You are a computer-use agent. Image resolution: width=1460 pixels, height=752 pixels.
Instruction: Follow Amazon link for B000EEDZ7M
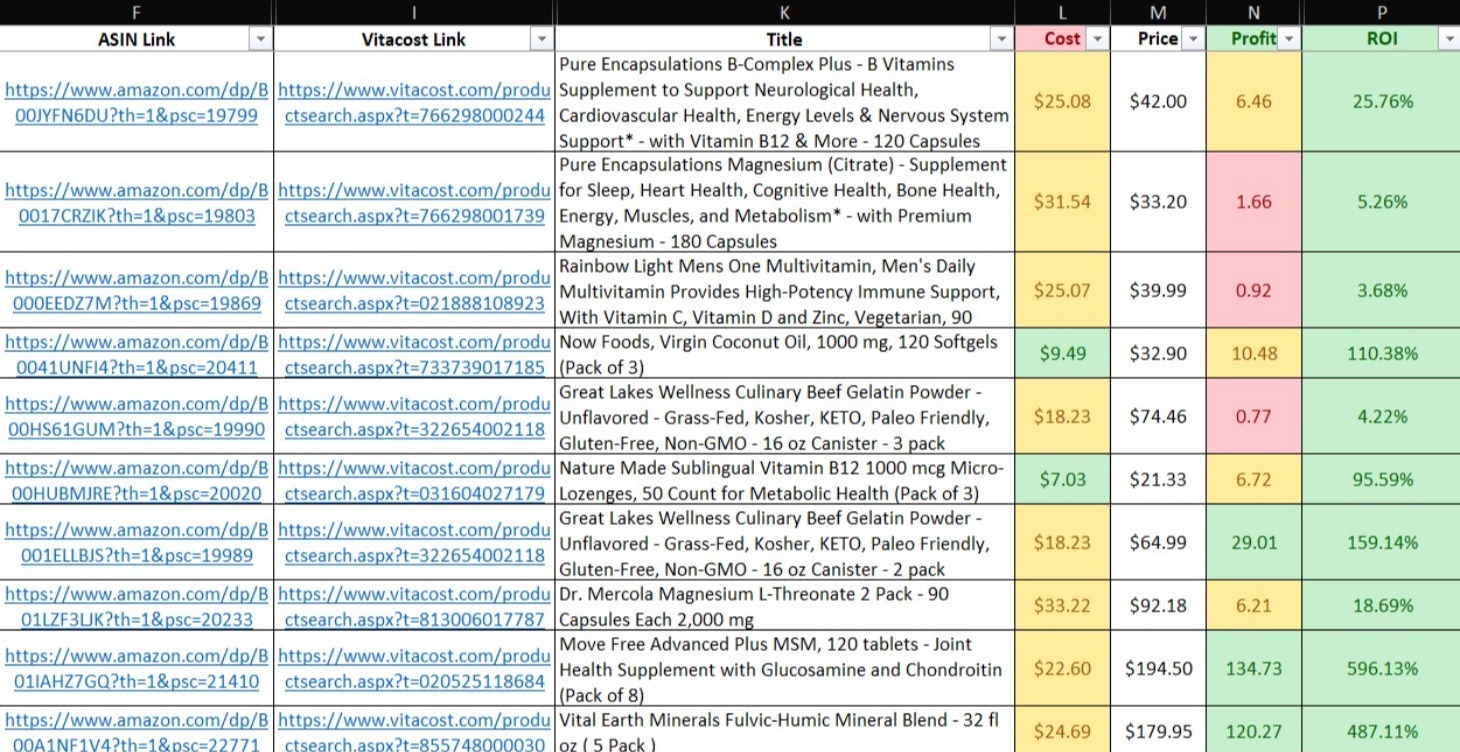(136, 291)
